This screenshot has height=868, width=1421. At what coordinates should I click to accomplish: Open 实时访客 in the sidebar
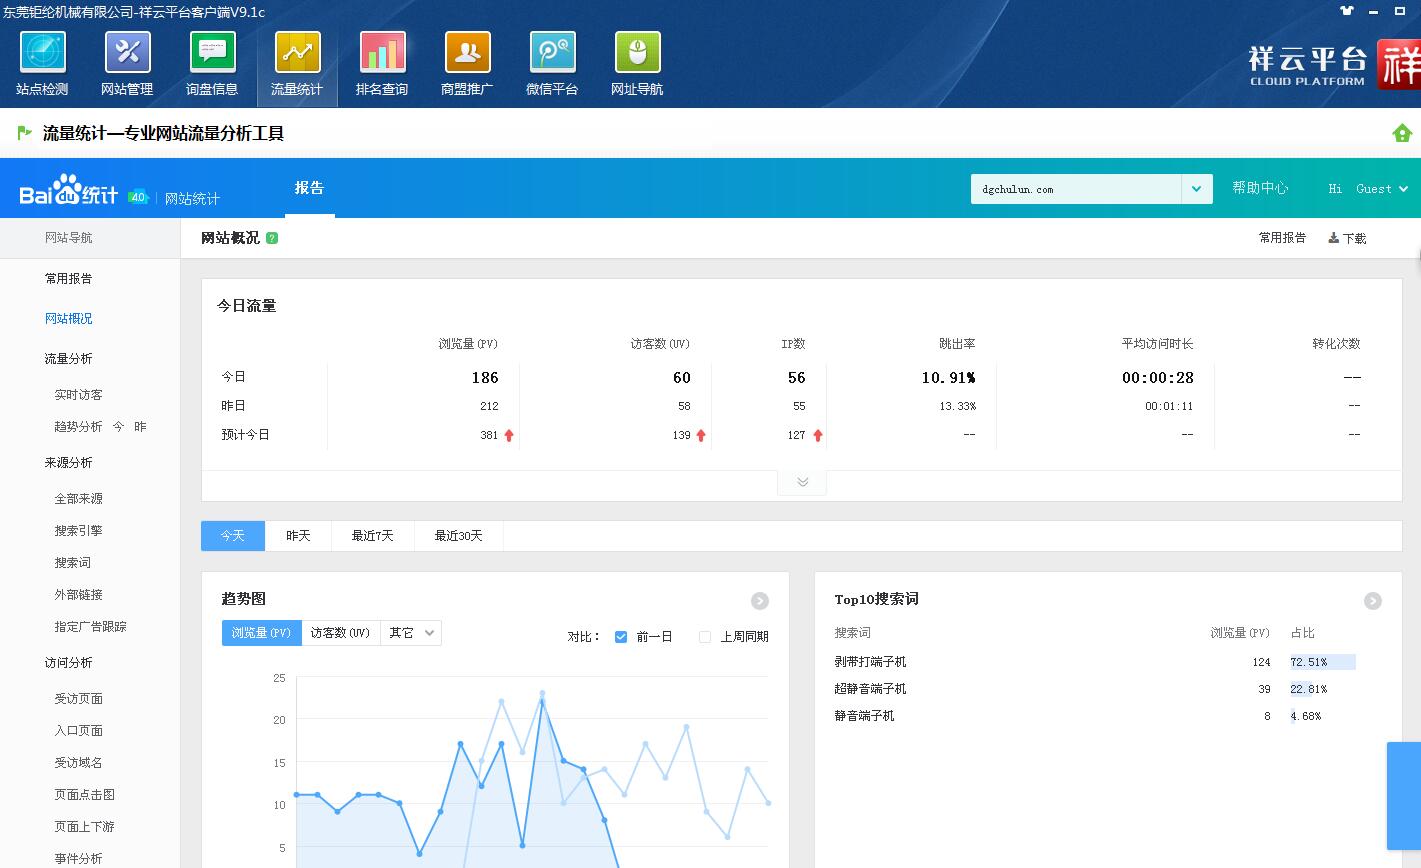(78, 395)
